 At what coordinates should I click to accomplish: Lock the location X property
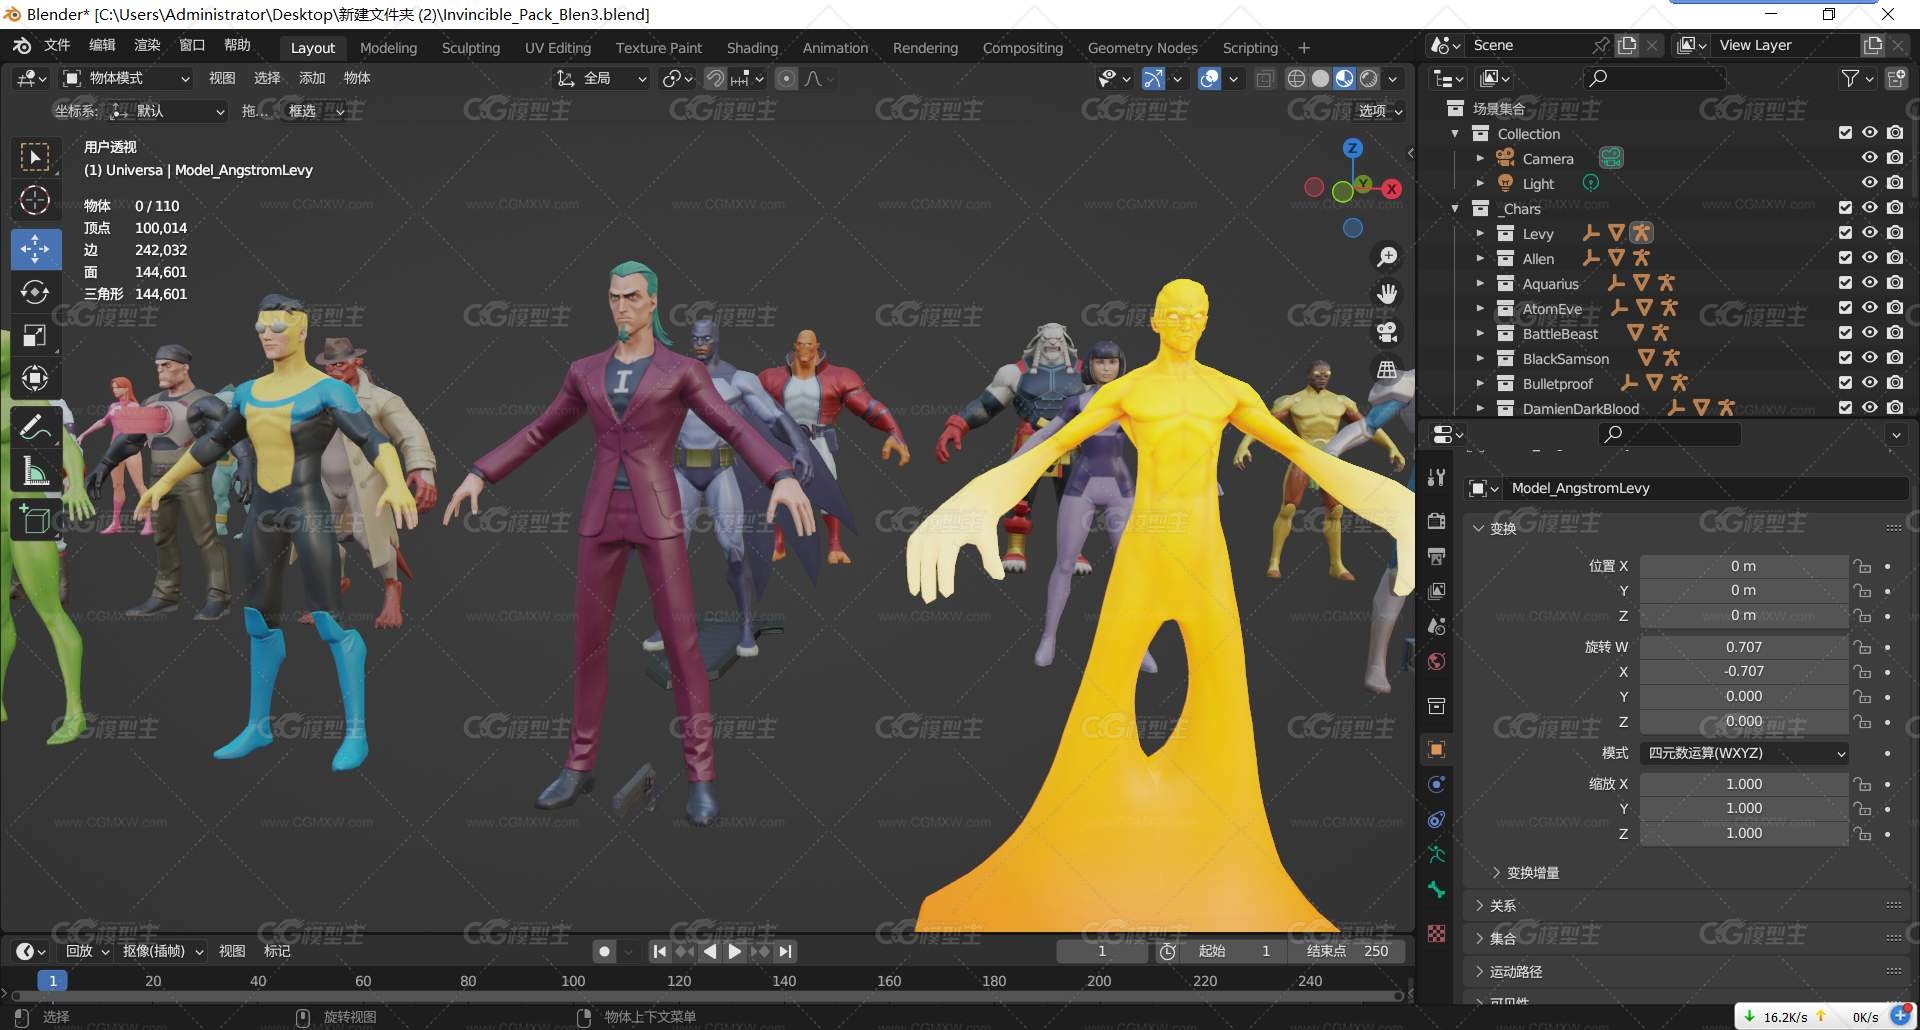click(1862, 566)
